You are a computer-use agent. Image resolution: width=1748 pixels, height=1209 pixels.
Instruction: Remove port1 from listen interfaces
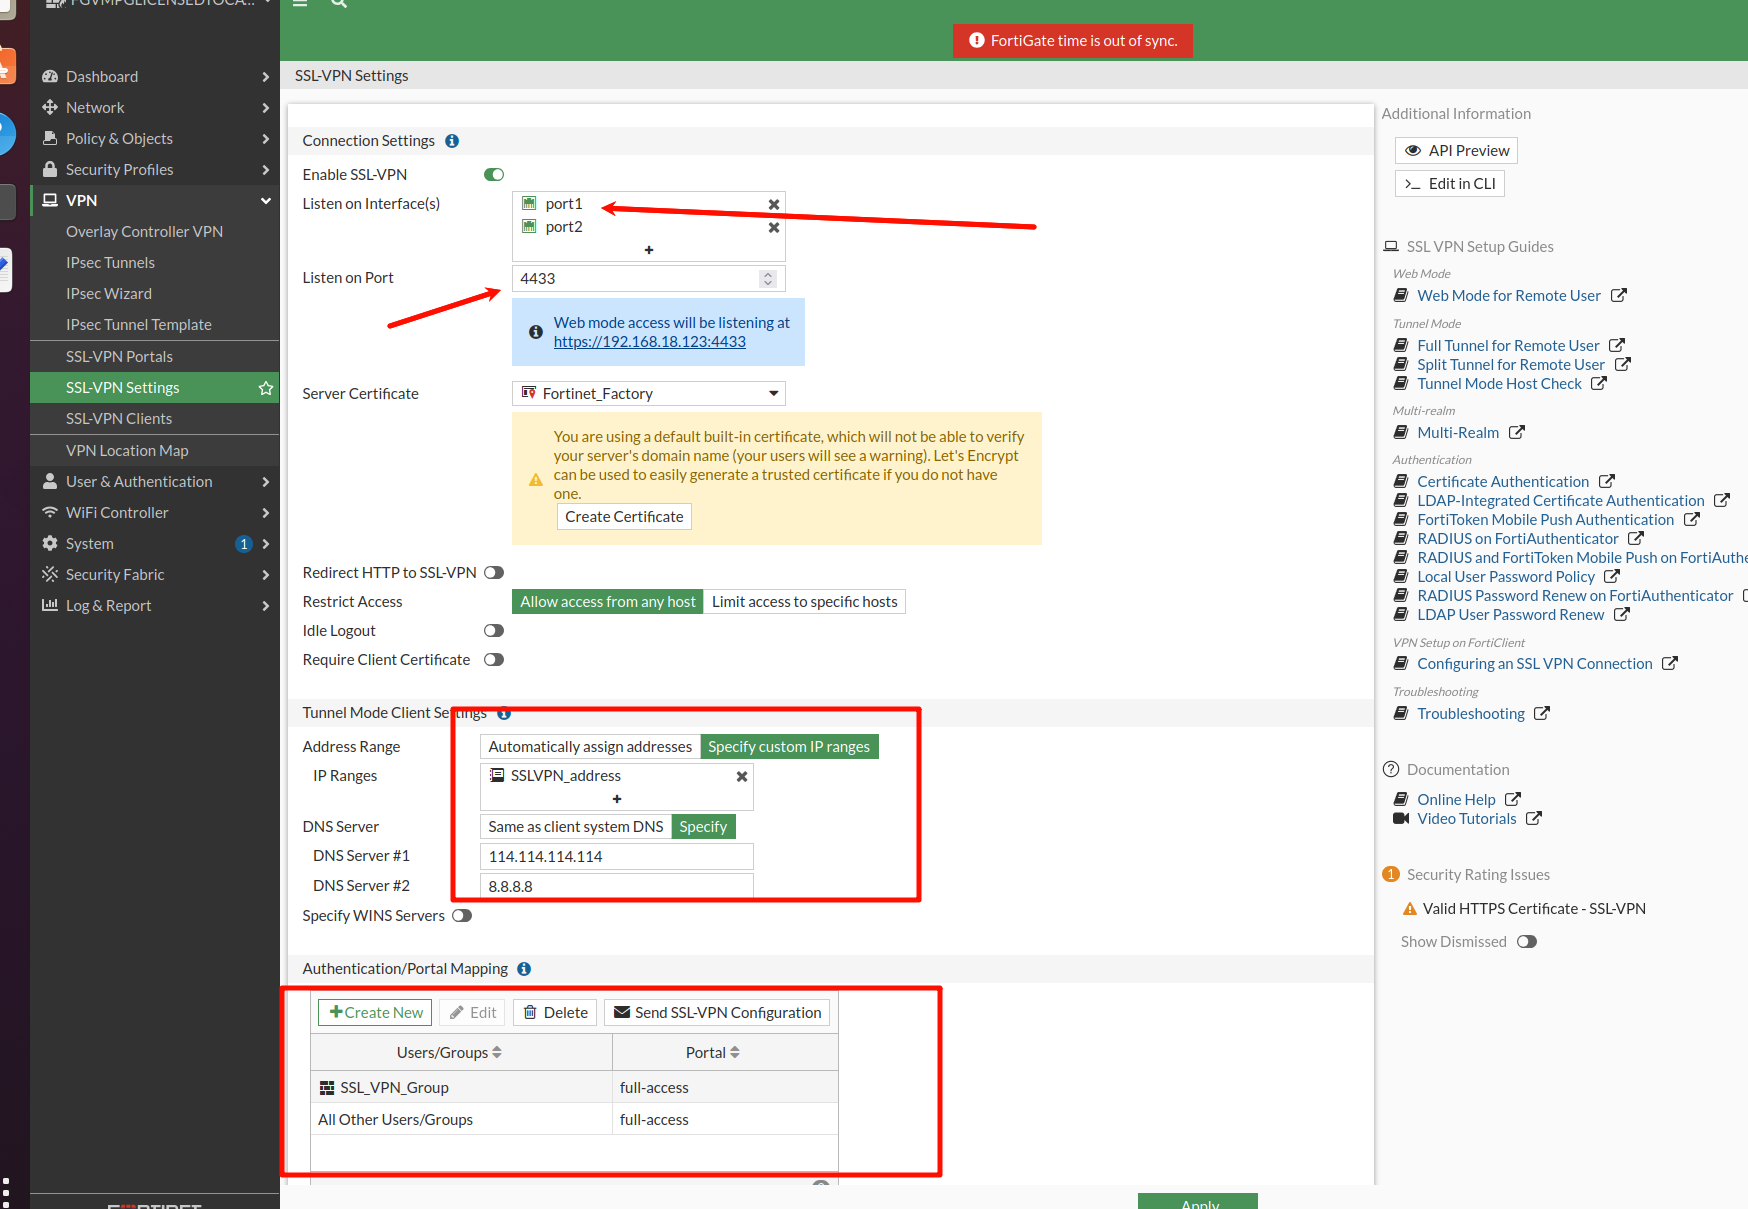click(773, 204)
